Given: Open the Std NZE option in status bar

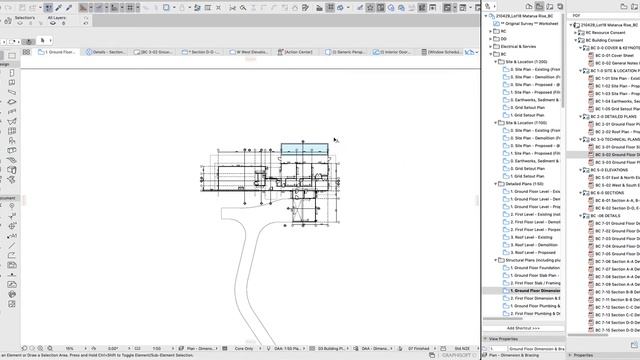Looking at the screenshot, I should point(462,349).
